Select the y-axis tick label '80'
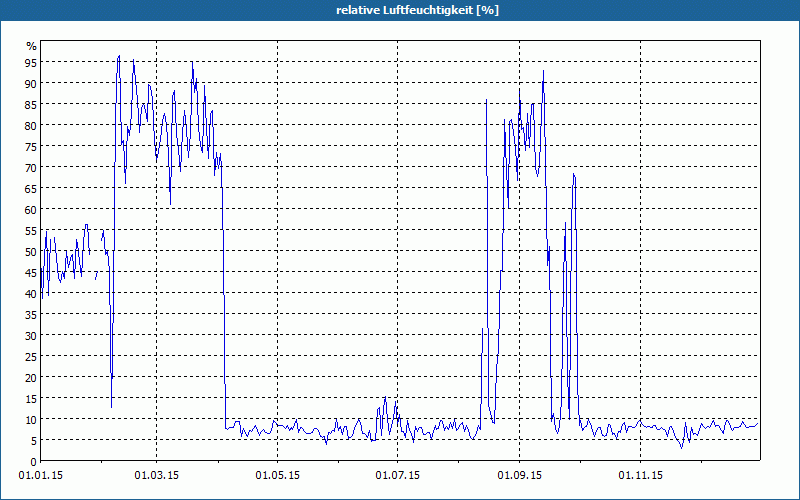800x500 pixels. click(x=31, y=126)
